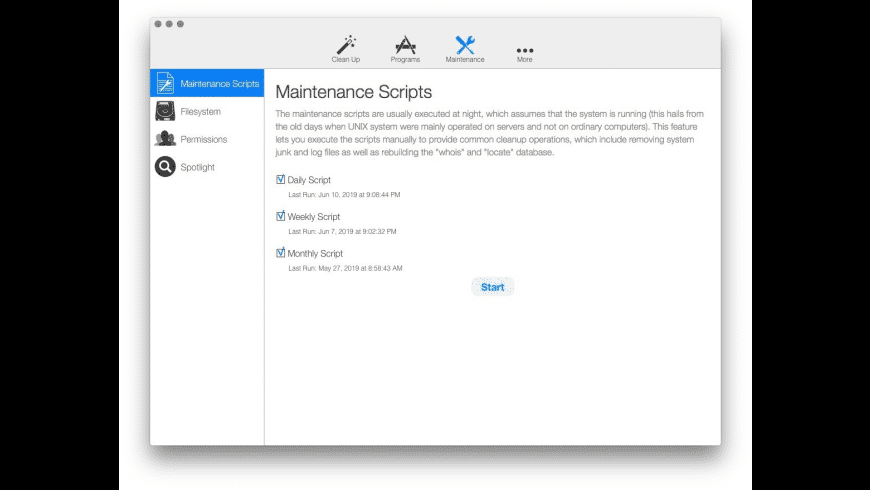Uncheck the Monthly Script checkbox
This screenshot has height=490, width=870.
pos(280,252)
